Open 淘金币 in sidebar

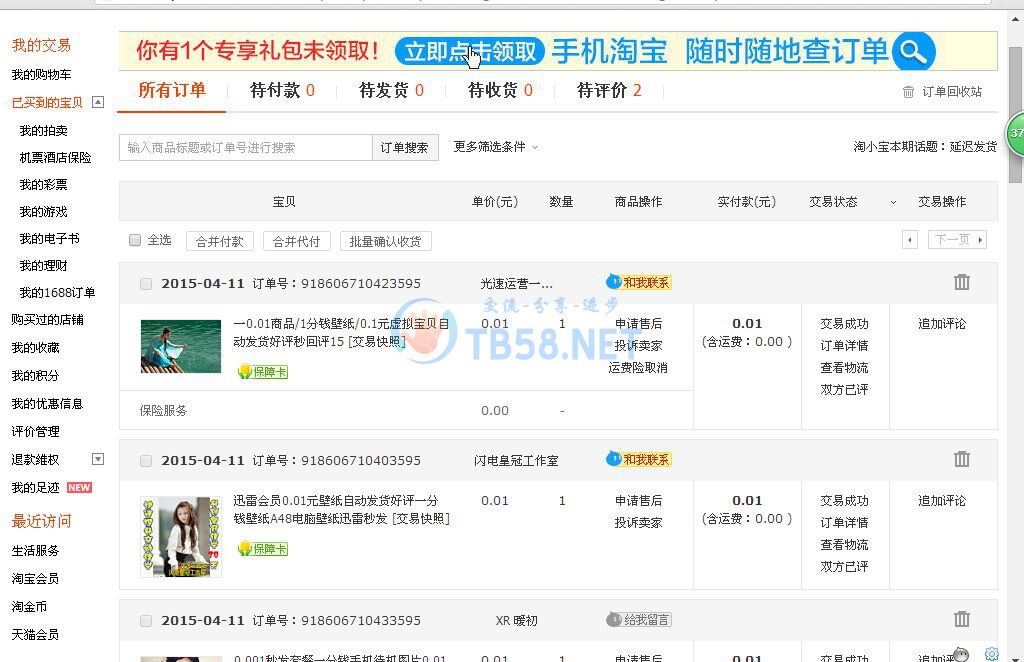point(29,607)
